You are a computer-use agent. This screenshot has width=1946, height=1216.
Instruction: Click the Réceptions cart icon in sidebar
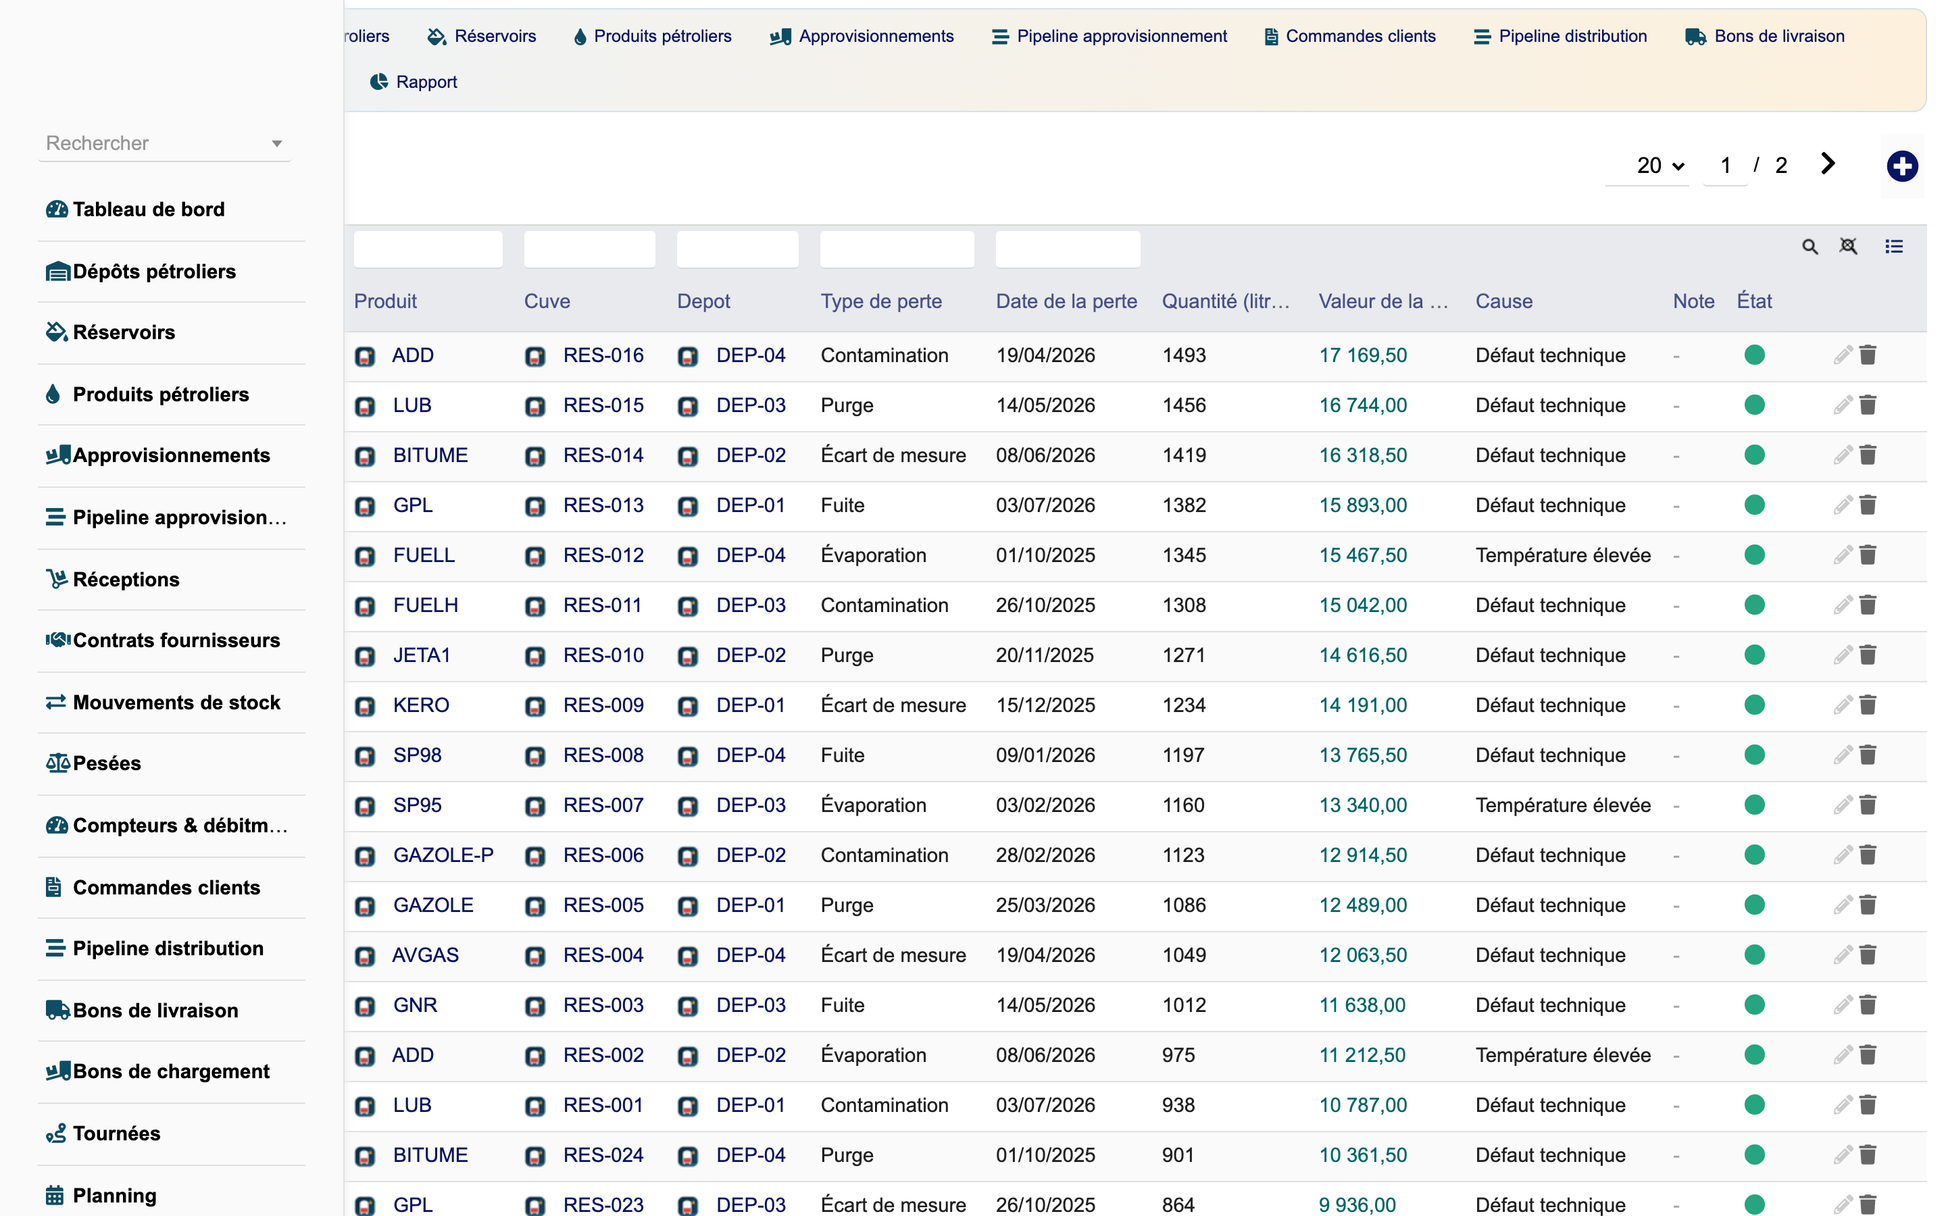56,579
